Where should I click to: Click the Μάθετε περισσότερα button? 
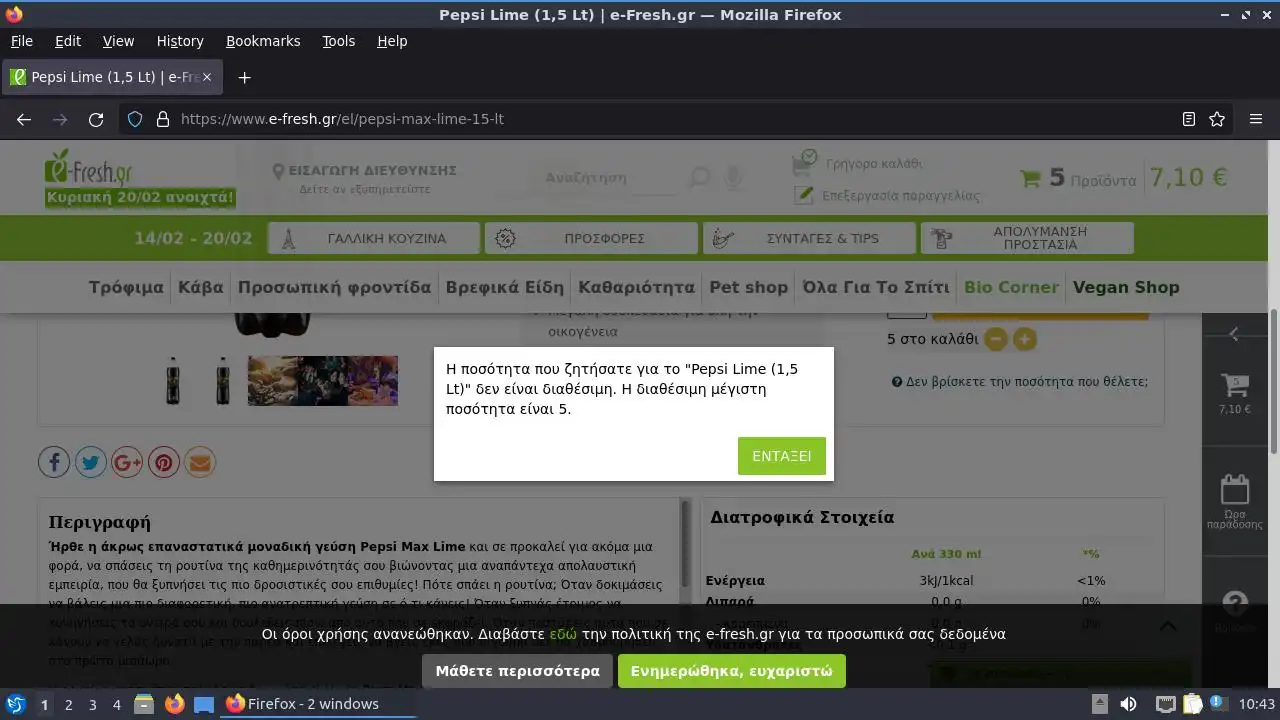[517, 671]
